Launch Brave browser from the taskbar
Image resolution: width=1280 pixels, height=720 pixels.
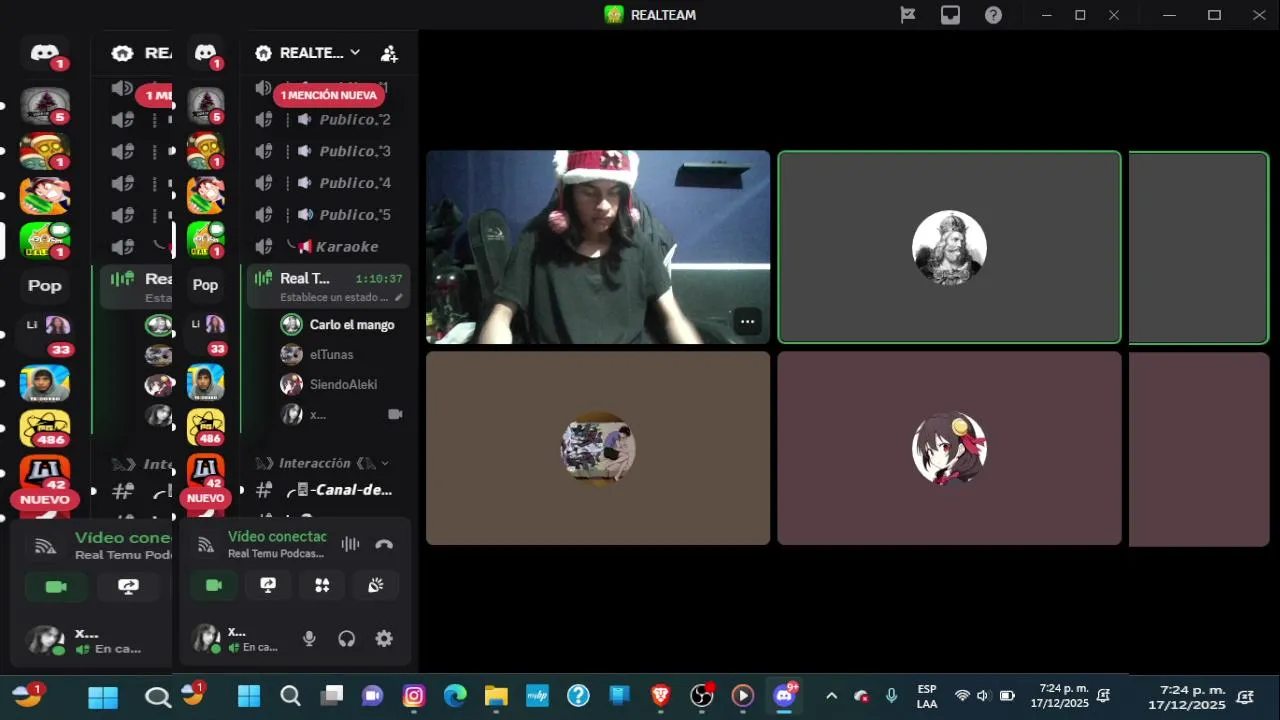[x=660, y=696]
